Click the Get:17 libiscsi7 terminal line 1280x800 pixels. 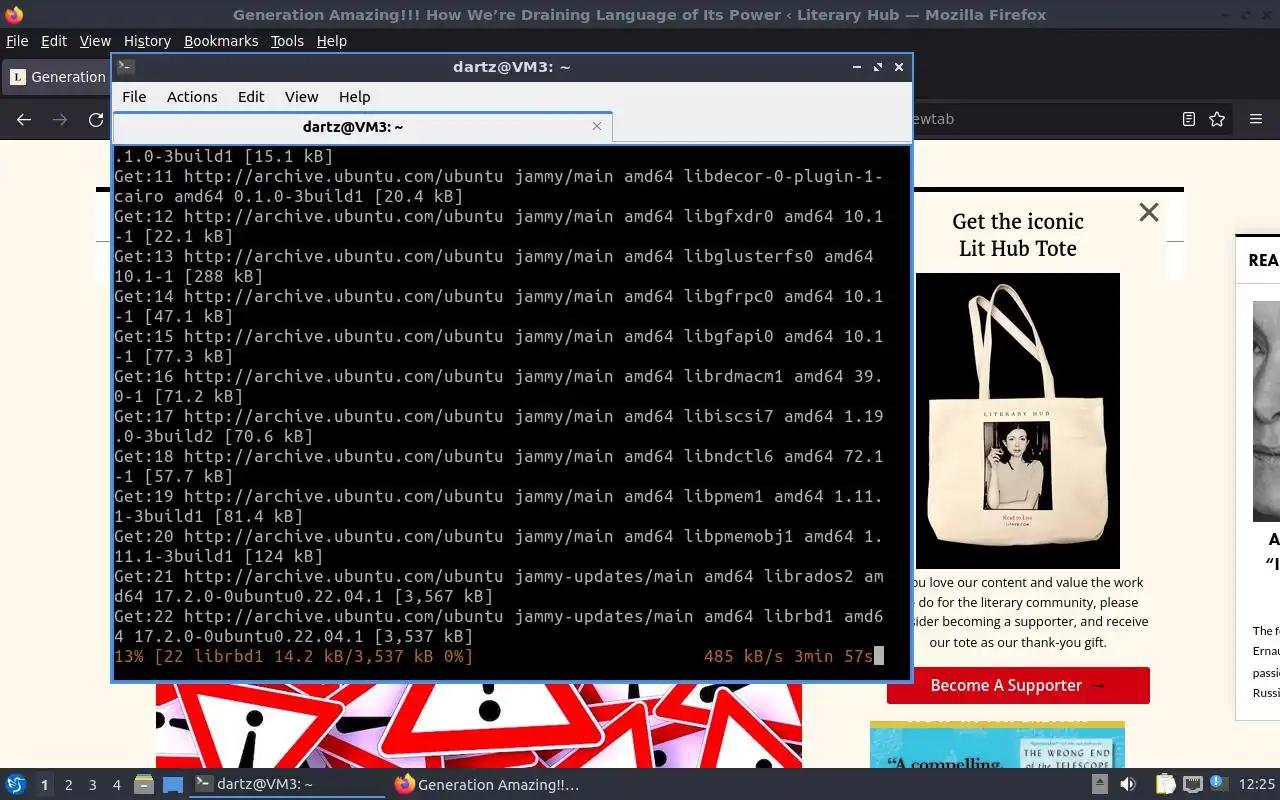[499, 426]
